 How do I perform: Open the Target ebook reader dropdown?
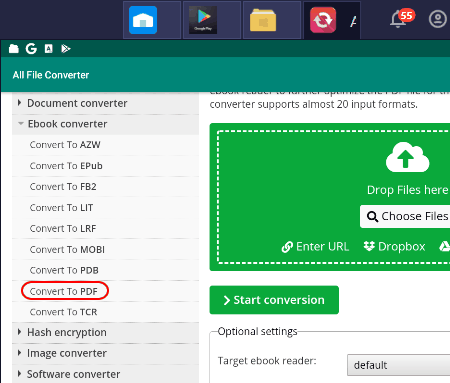pyautogui.click(x=399, y=365)
